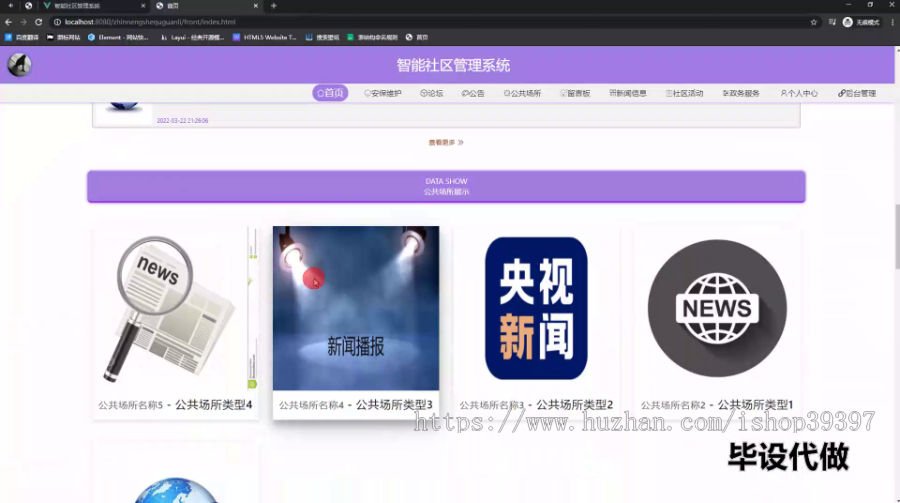The height and width of the screenshot is (503, 900).
Task: Open 个人中心 navigation item
Action: point(799,93)
